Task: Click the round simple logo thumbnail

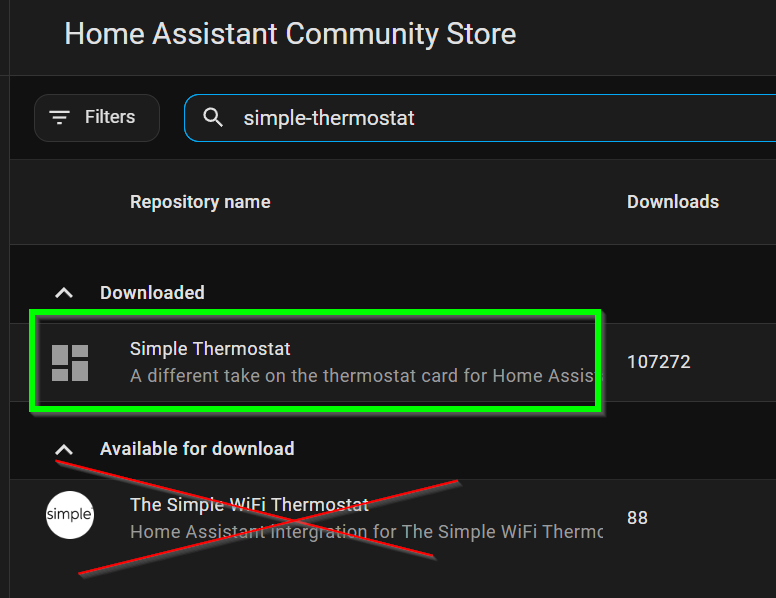Action: click(70, 515)
